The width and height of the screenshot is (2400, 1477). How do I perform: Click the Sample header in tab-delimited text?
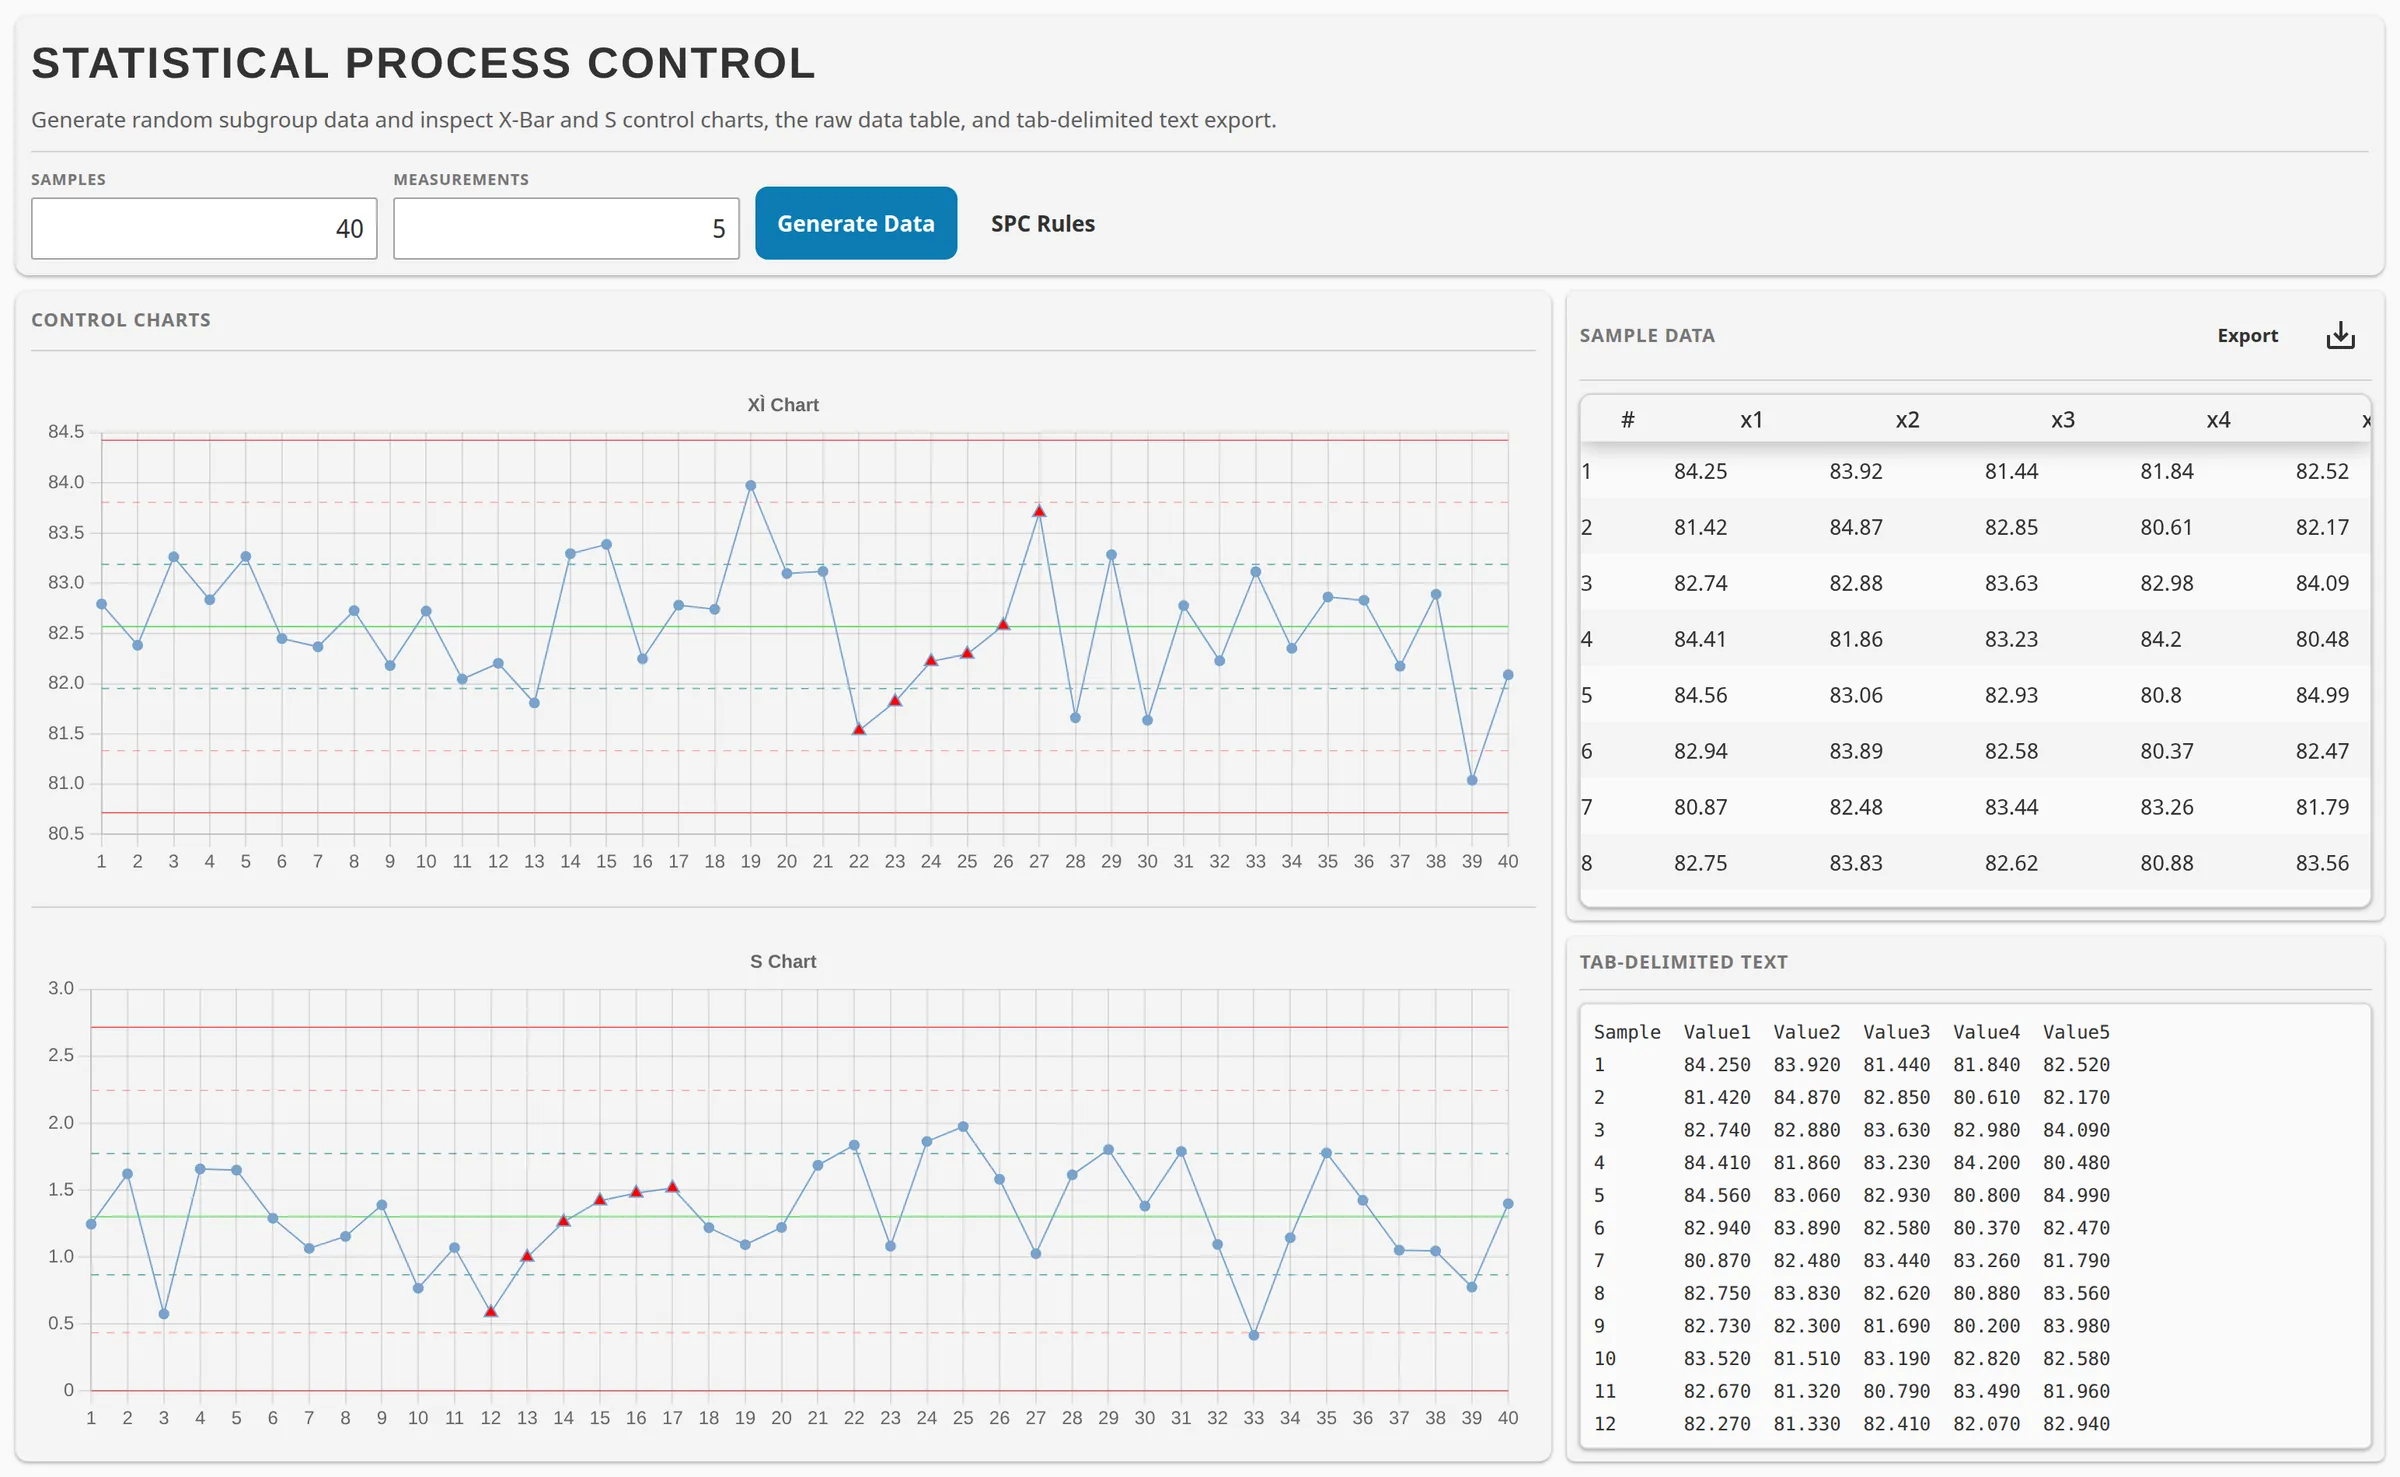pyautogui.click(x=1627, y=1032)
